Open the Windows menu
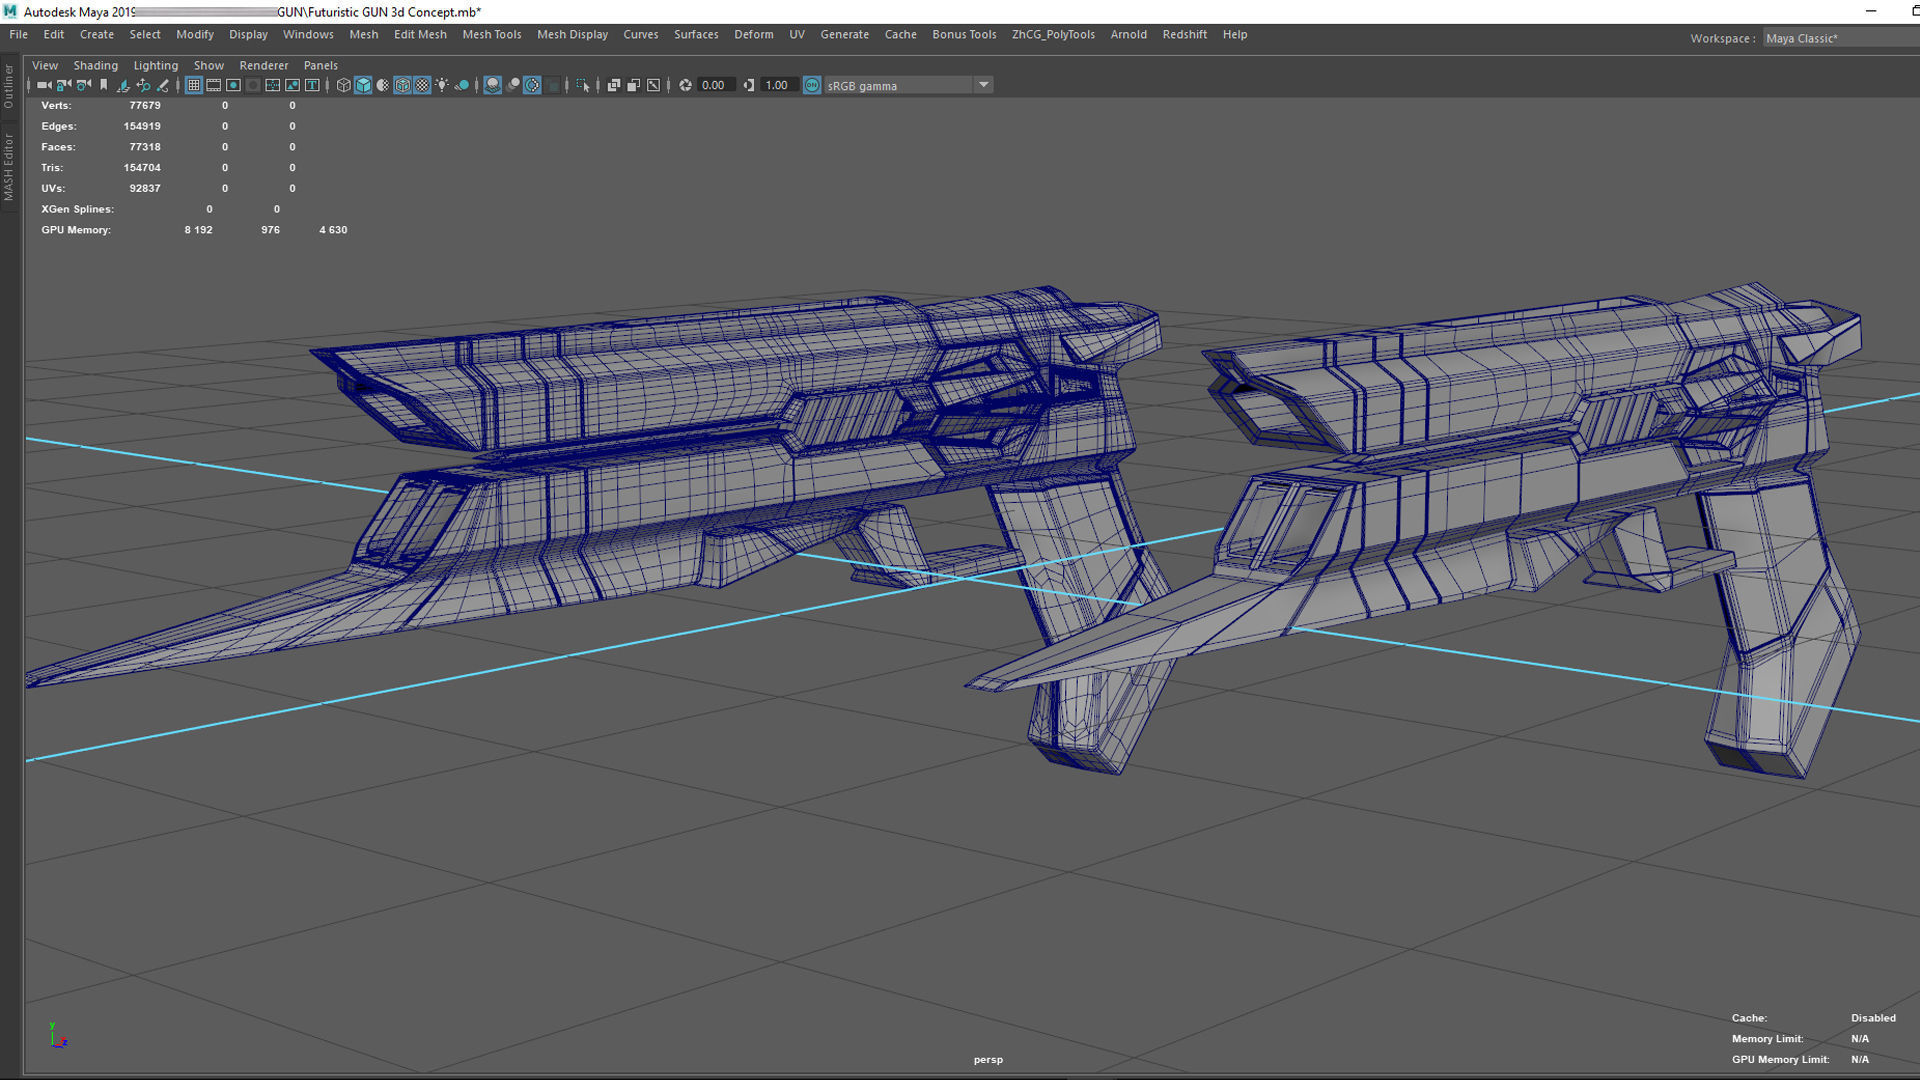This screenshot has width=1920, height=1080. (308, 34)
